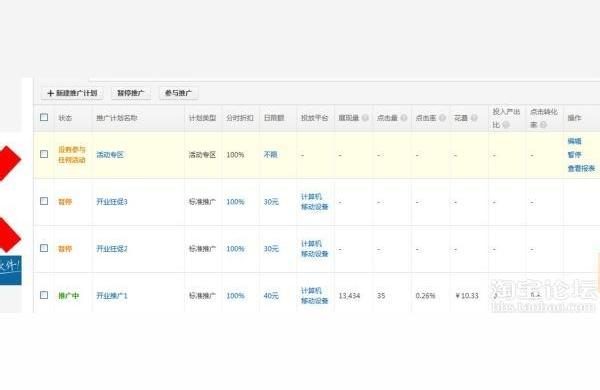Click 计算机 platform in 开业狂促2 row
The width and height of the screenshot is (600, 390).
click(x=311, y=244)
